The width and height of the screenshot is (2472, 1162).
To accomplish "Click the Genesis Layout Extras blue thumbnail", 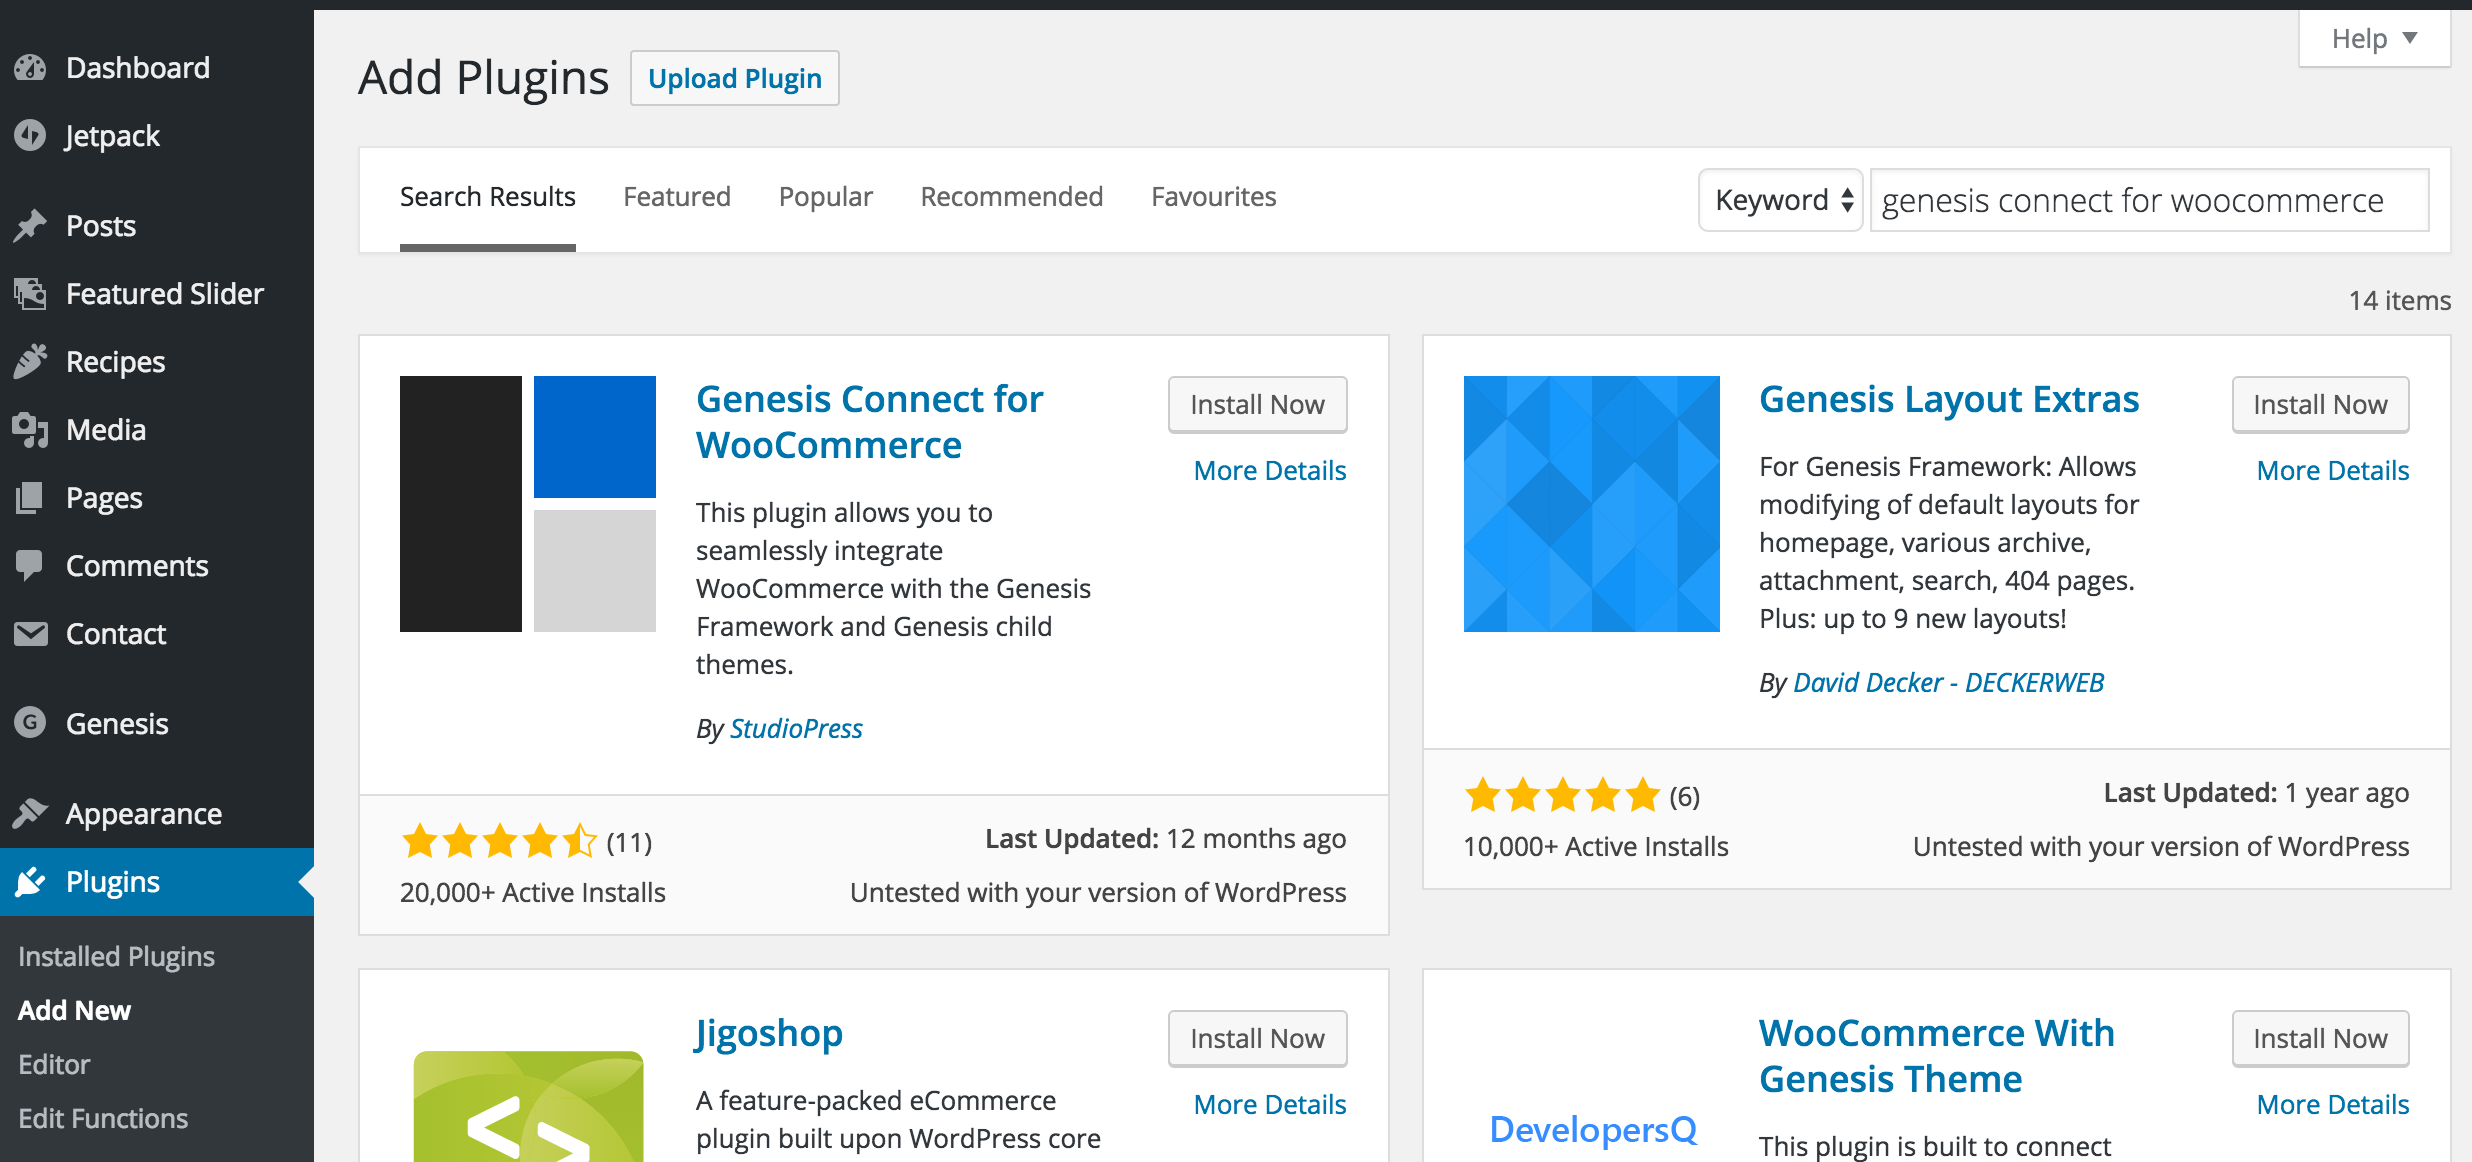I will tap(1592, 504).
